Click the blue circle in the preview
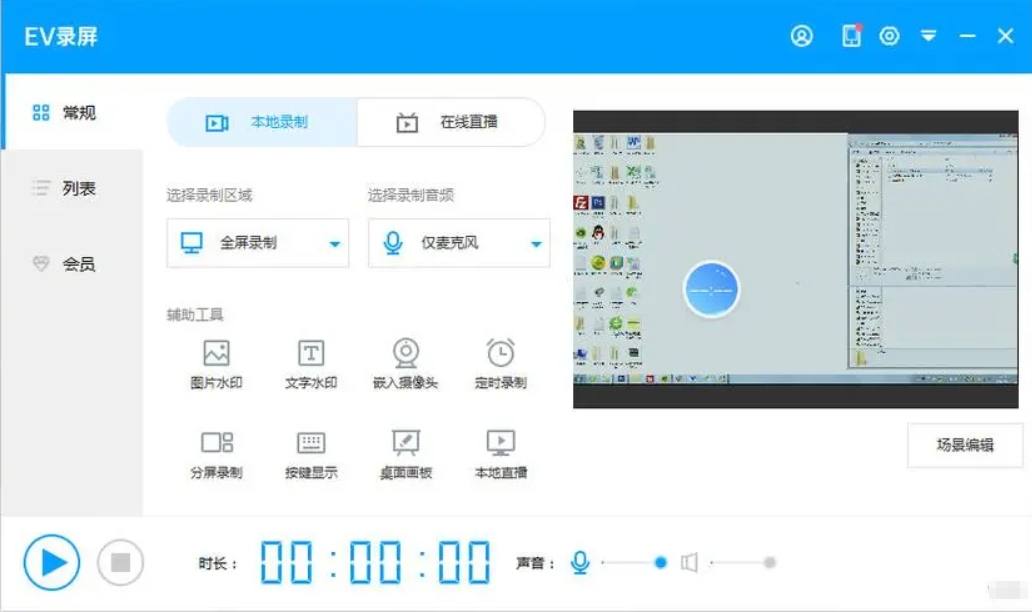 711,290
